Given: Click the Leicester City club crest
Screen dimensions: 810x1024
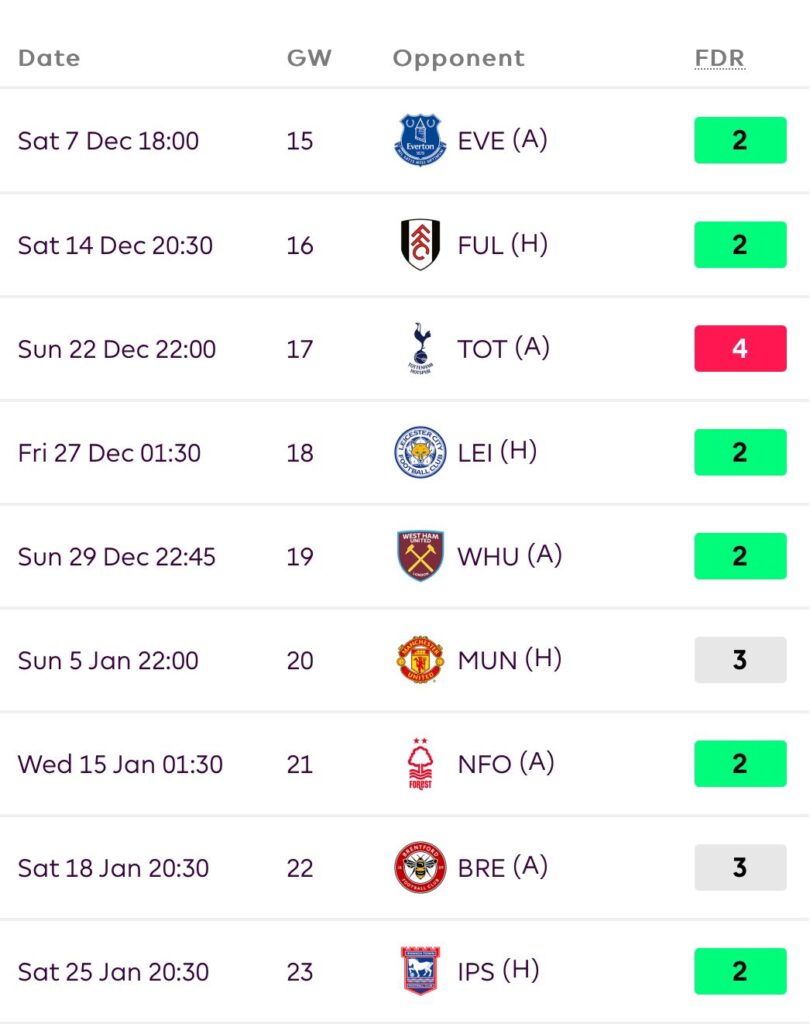Looking at the screenshot, I should click(420, 452).
